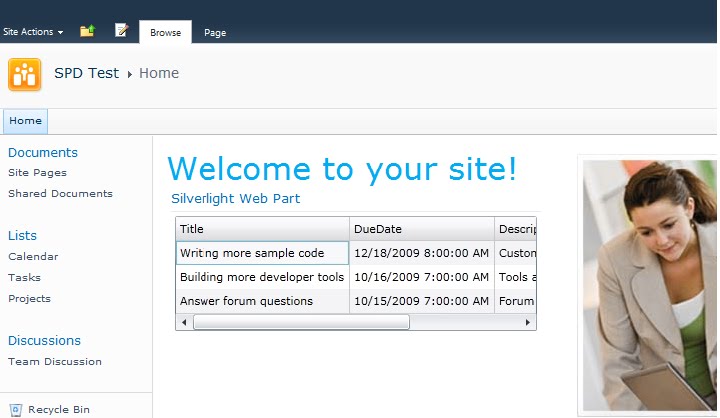The width and height of the screenshot is (720, 418).
Task: Click the woman with tablet photo
Action: point(649,285)
